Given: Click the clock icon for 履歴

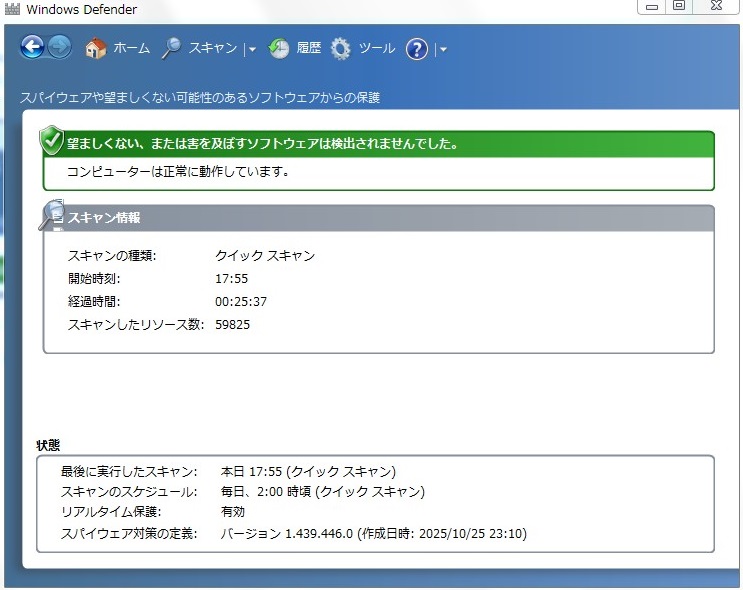Looking at the screenshot, I should click(279, 48).
